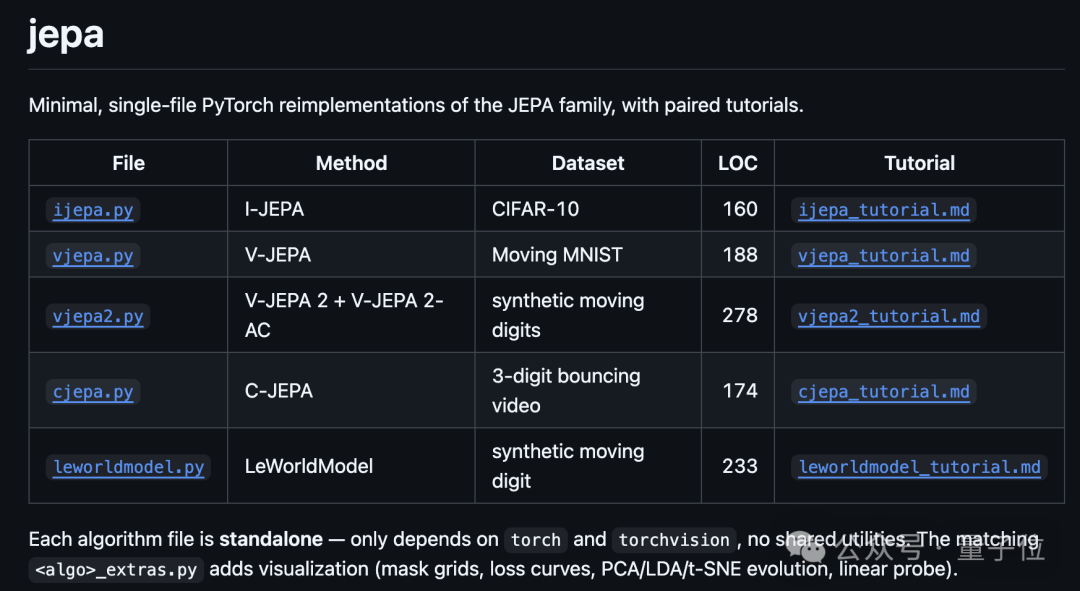The image size is (1080, 591).
Task: Click the <algo>_extras.py inline code snippet
Action: pyautogui.click(x=116, y=570)
